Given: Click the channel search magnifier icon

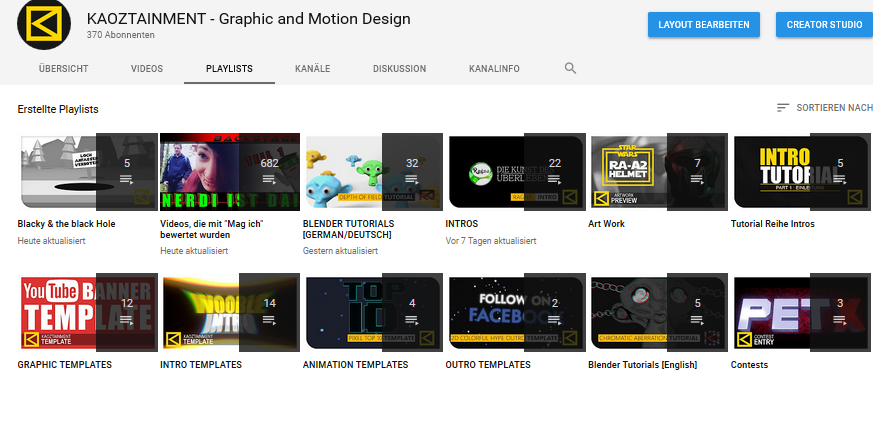Looking at the screenshot, I should [x=570, y=68].
